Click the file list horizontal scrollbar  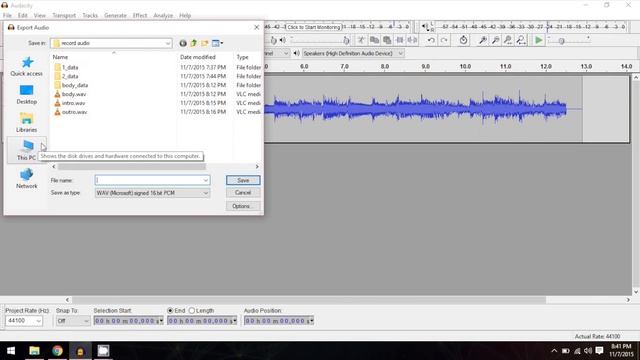[x=132, y=167]
